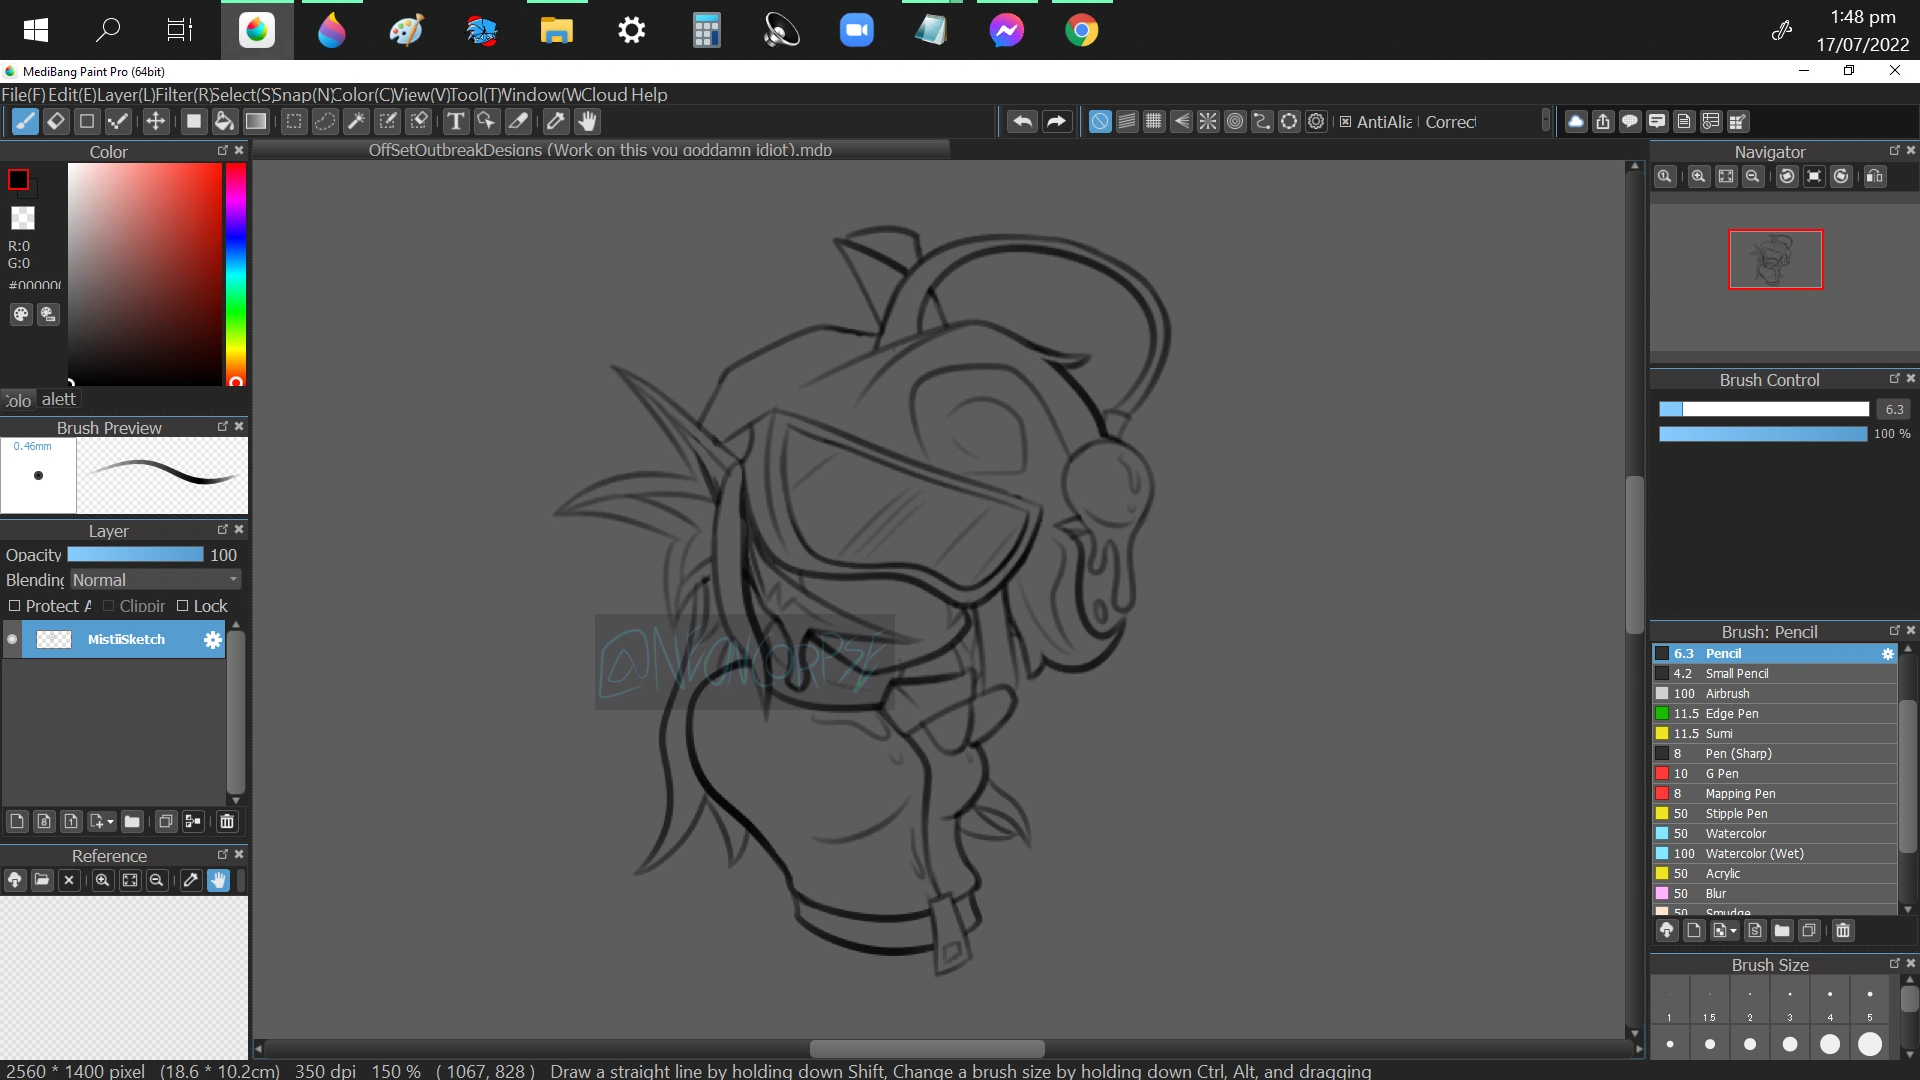The height and width of the screenshot is (1080, 1920).
Task: Hide the MistiiSketch layer
Action: coord(12,639)
